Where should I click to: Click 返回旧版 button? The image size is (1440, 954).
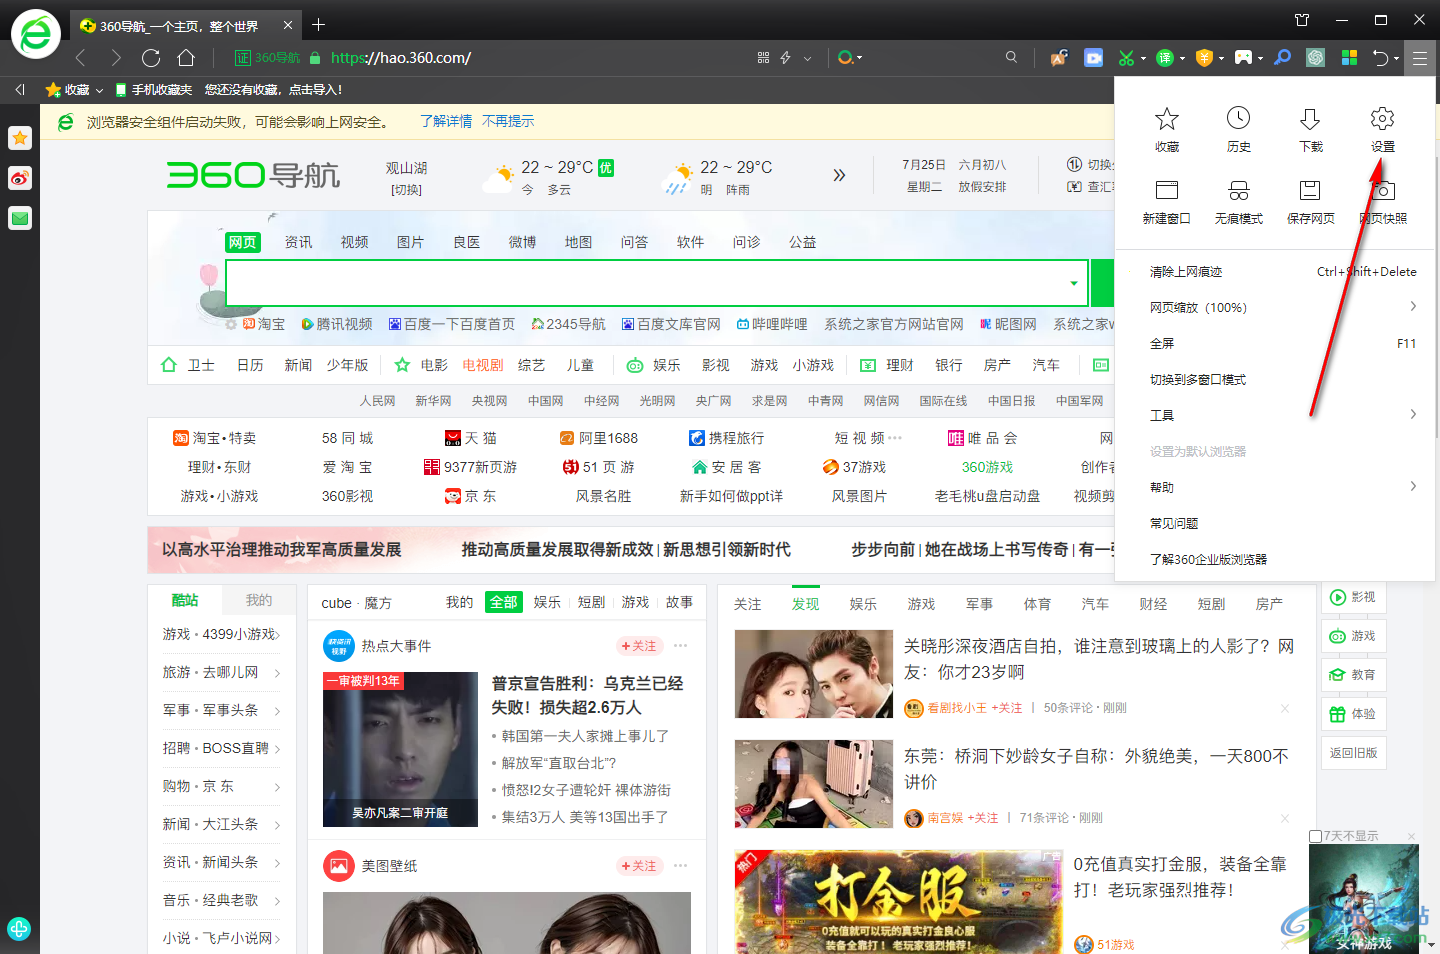tap(1354, 753)
